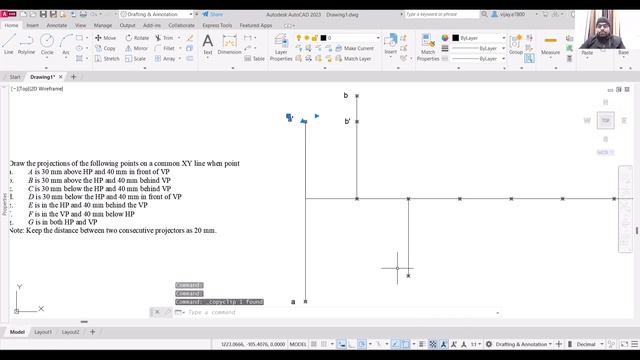Switch to the Insert ribbon tab
The height and width of the screenshot is (360, 640).
(33, 25)
